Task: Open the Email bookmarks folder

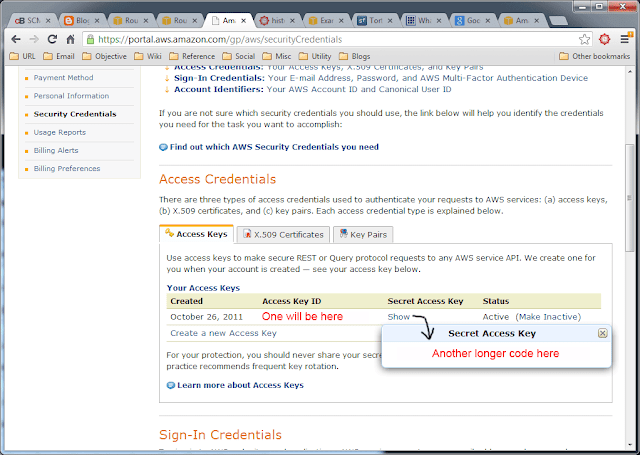Action: coord(59,56)
